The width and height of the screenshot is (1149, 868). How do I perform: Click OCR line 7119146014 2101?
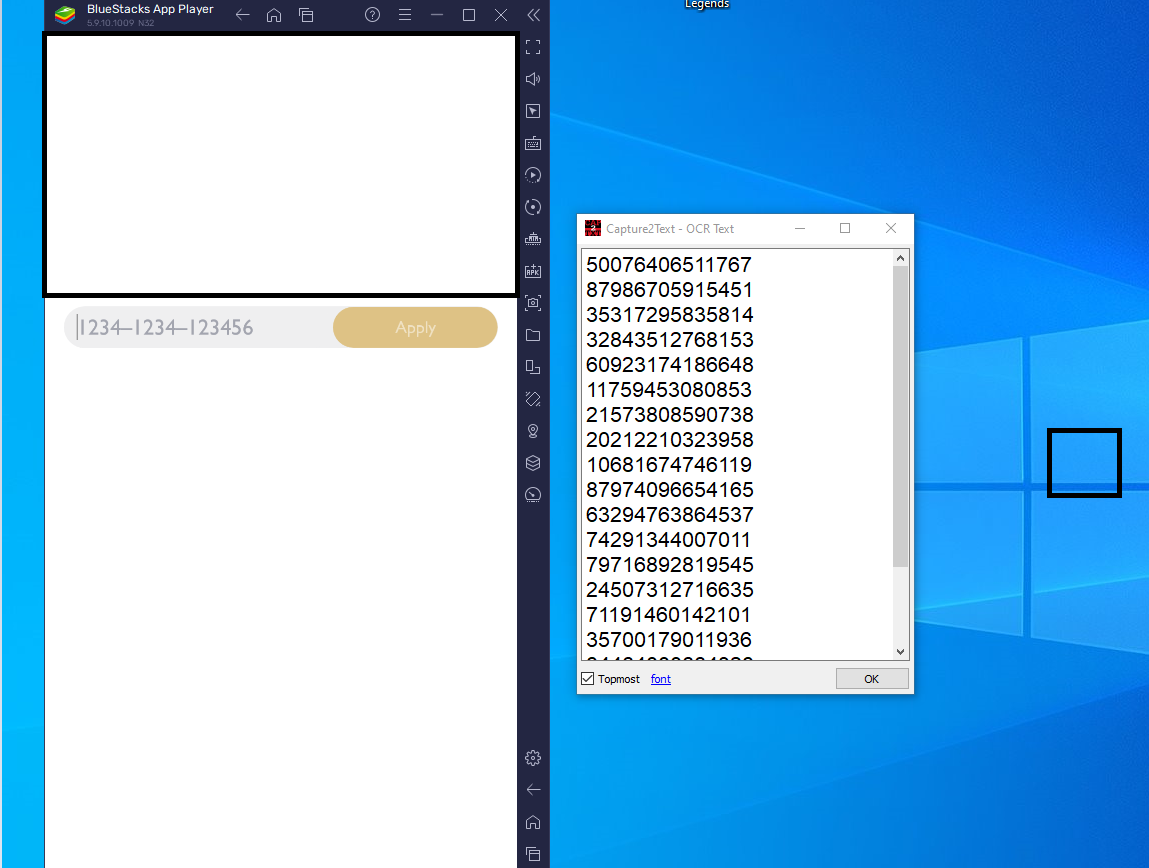coord(668,614)
